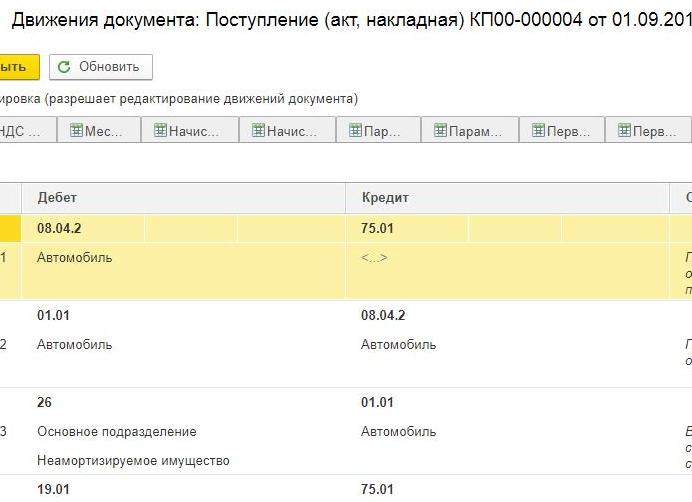Select debit account 26 cell
The height and width of the screenshot is (502, 692).
(44, 402)
